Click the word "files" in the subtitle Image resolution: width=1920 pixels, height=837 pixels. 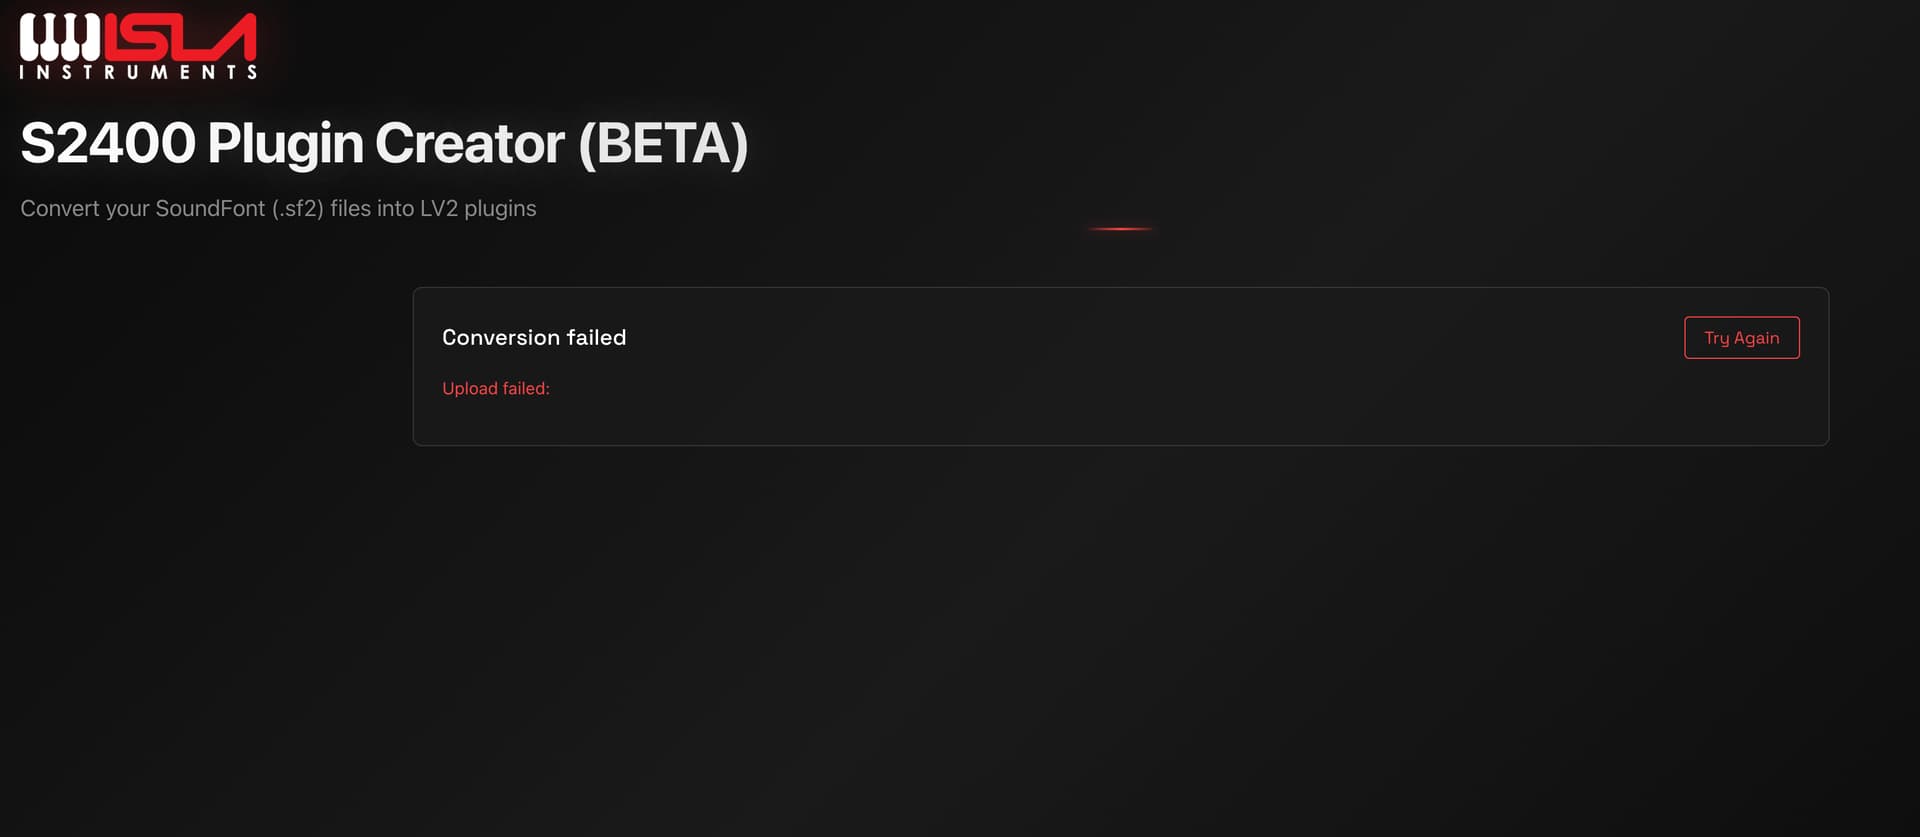[x=350, y=208]
